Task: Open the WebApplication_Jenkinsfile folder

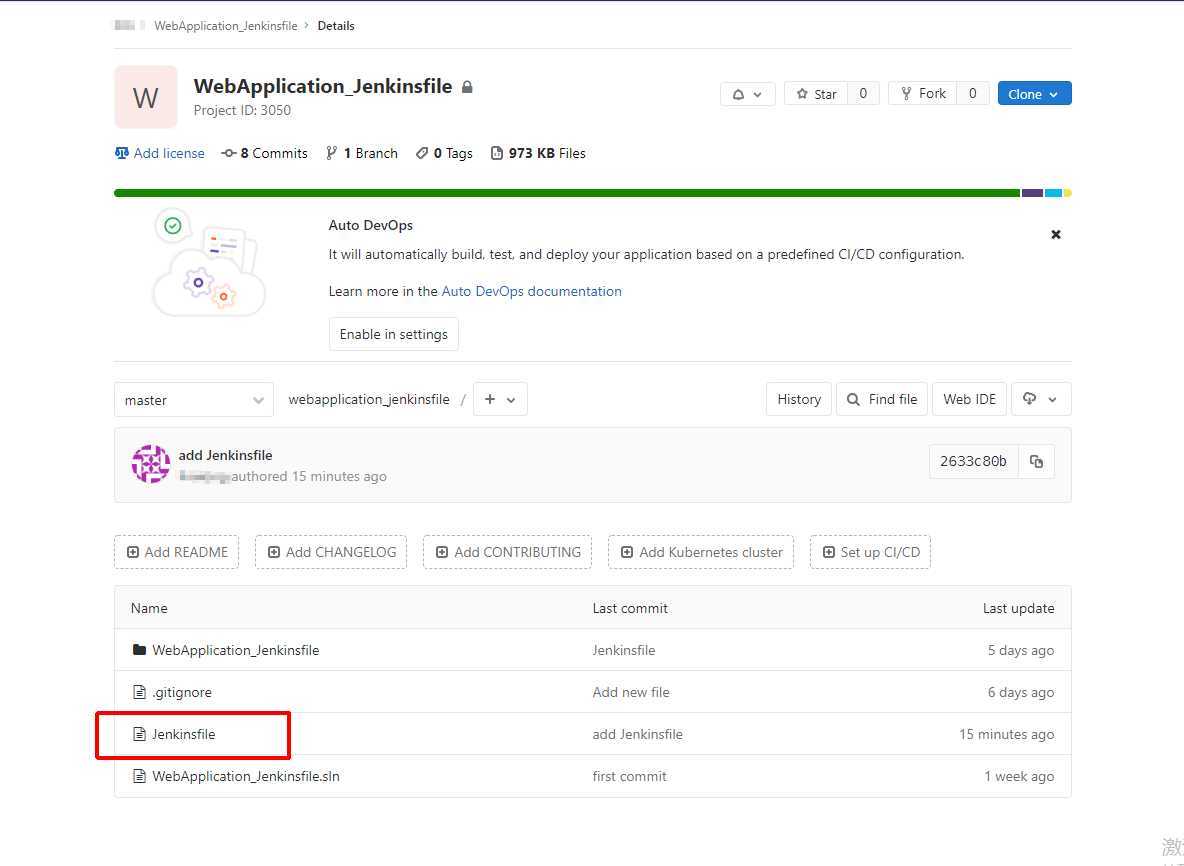Action: click(x=236, y=650)
